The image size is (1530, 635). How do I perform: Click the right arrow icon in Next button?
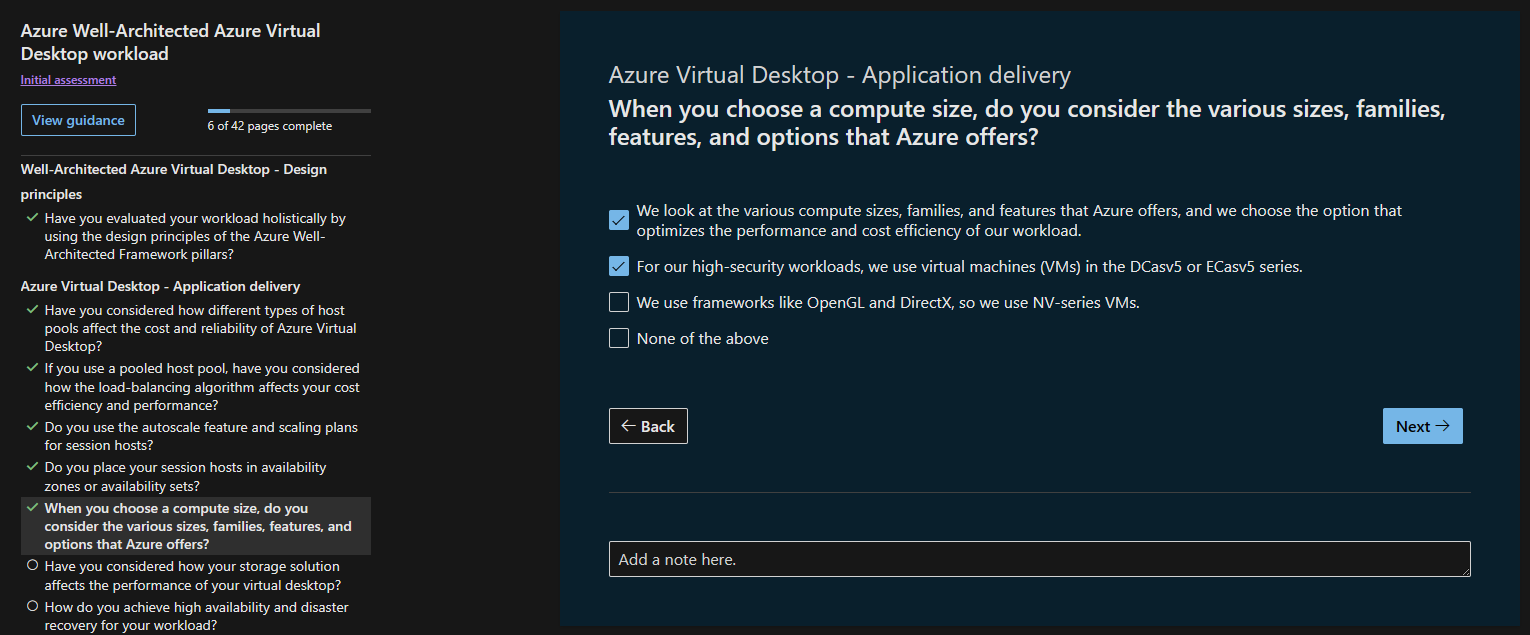click(1442, 426)
